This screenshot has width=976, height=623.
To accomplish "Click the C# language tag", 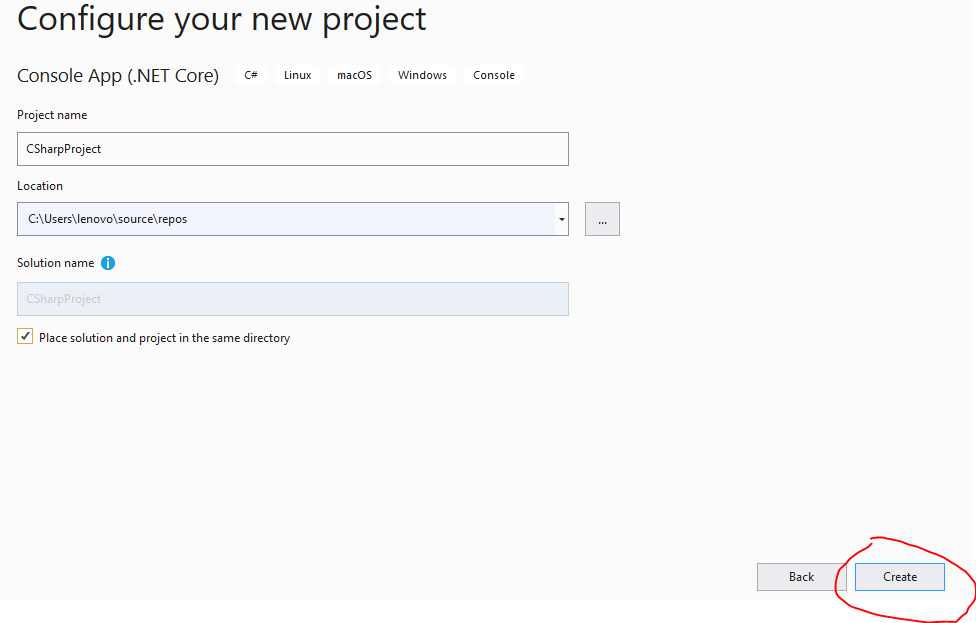I will [x=251, y=75].
